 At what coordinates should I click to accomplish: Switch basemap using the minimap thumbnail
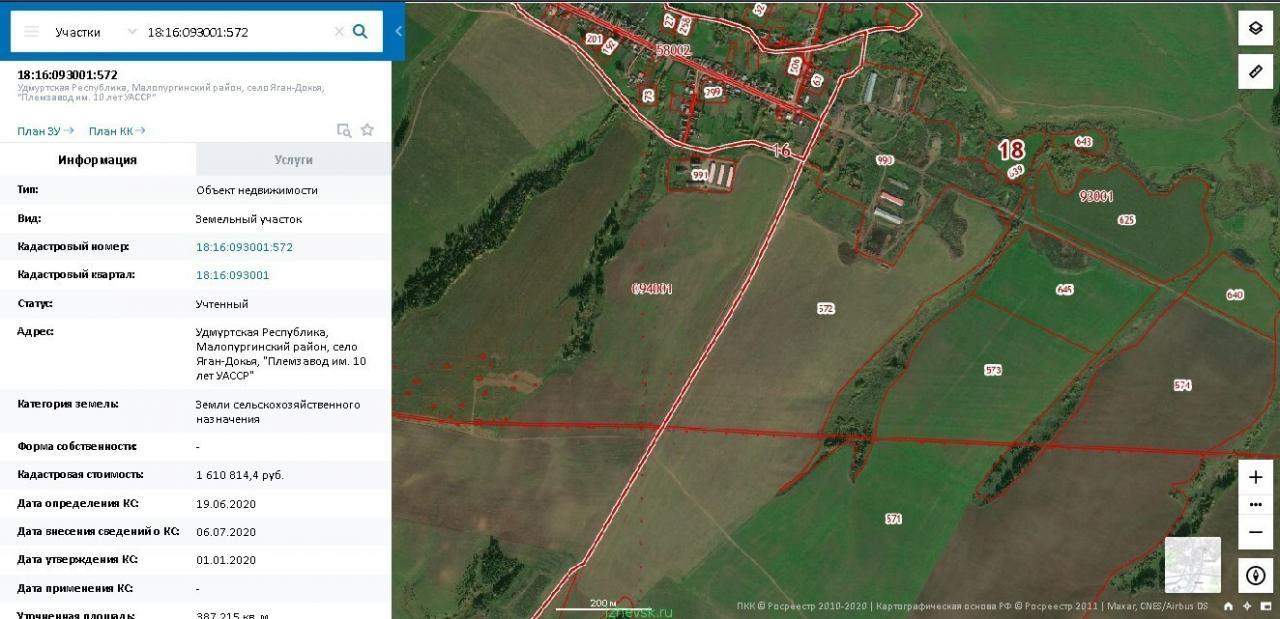[x=1192, y=565]
